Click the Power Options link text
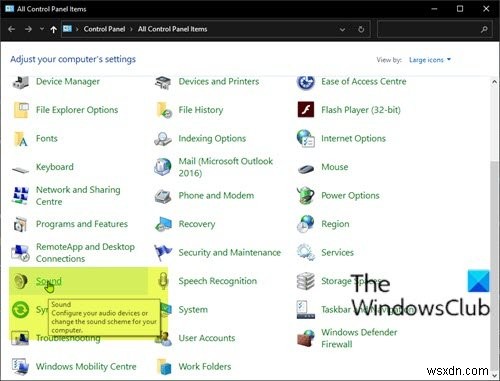Screen dimensions: 500x381 pos(350,195)
